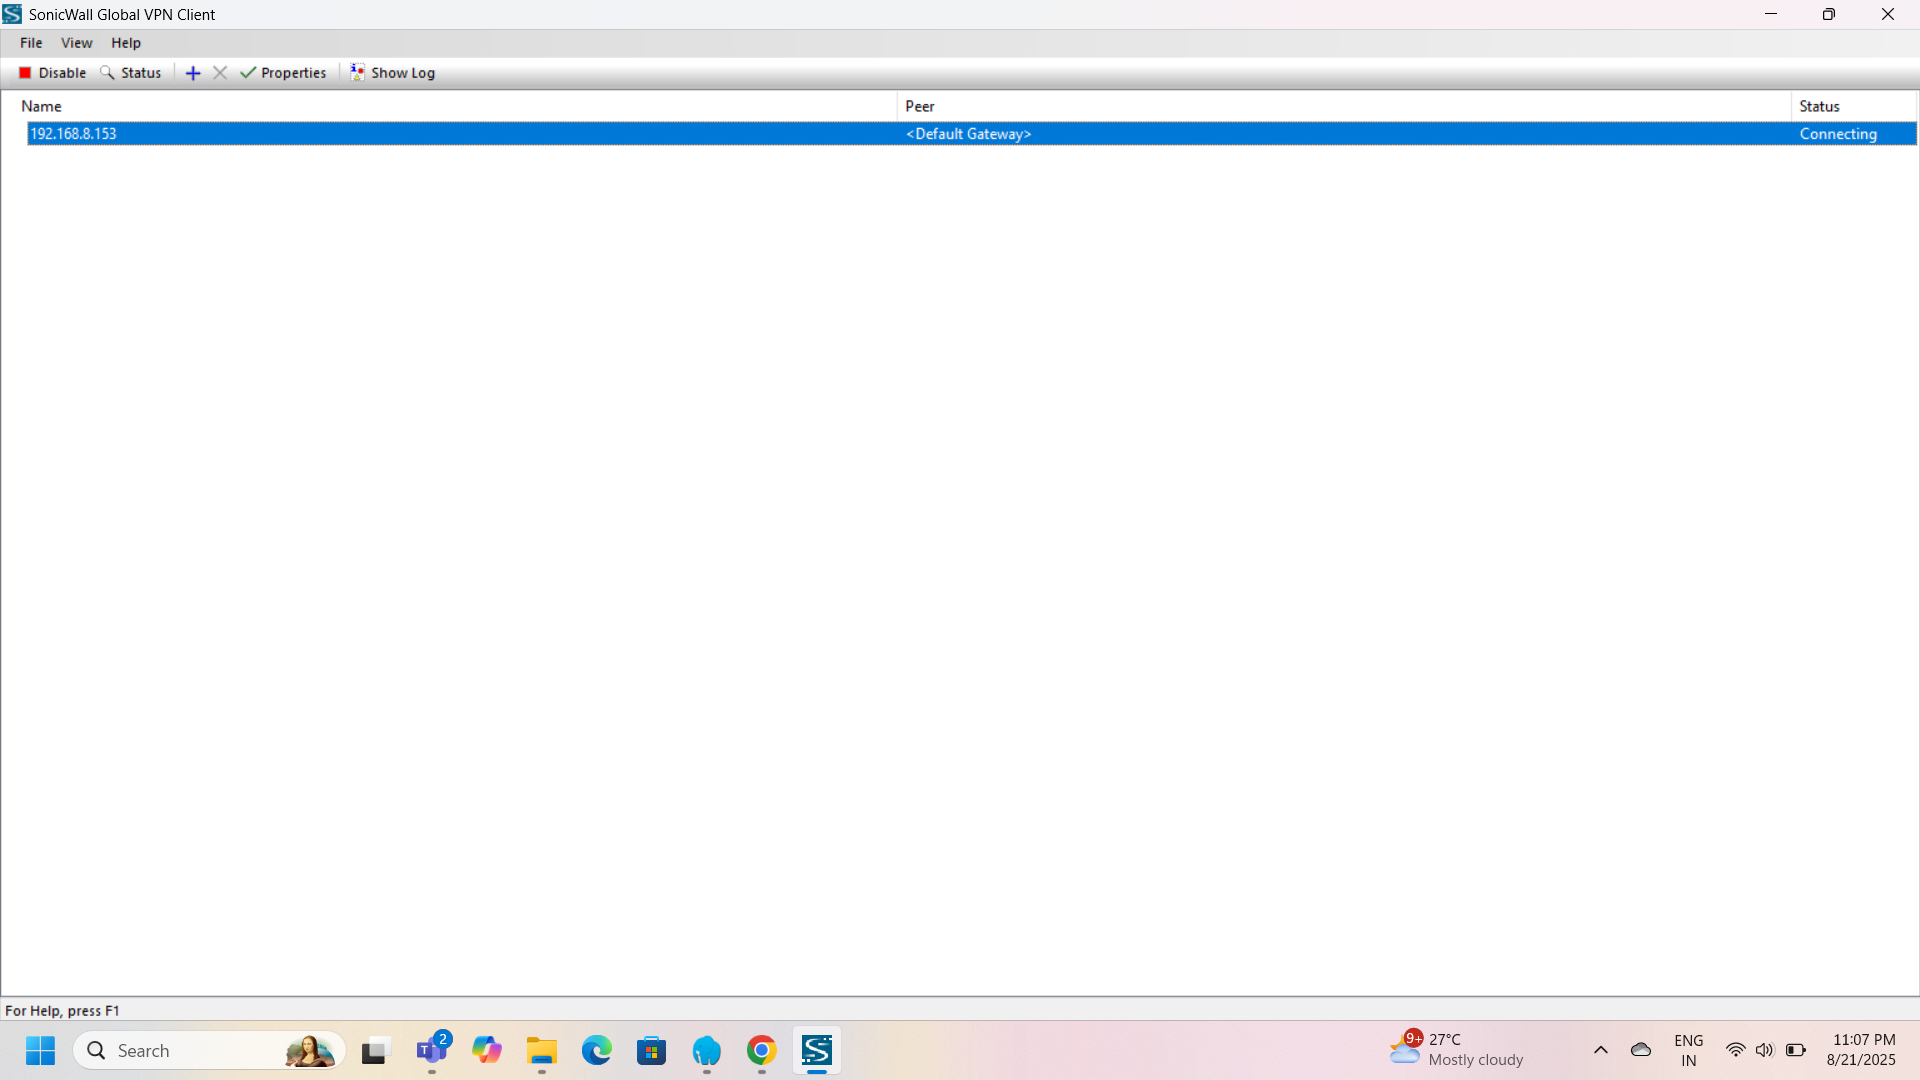Open the Wi-Fi network tray icon
Viewport: 1920px width, 1080px height.
tap(1735, 1050)
